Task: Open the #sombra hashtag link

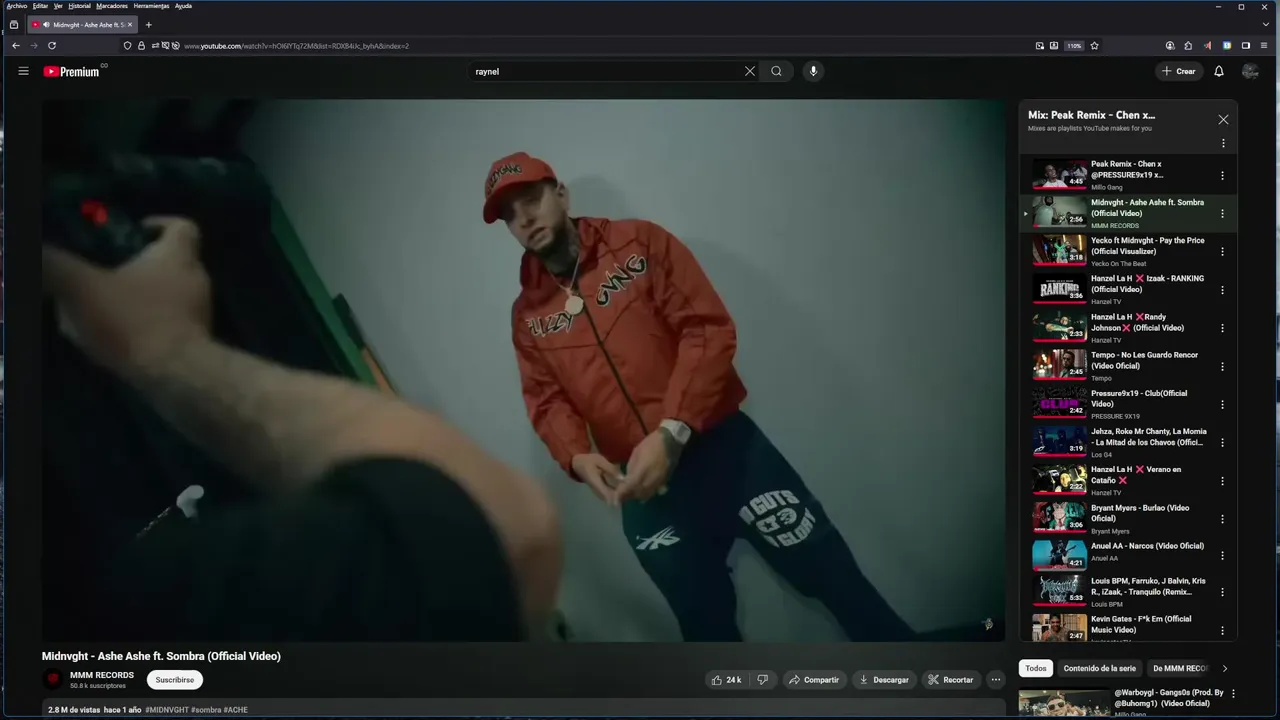Action: point(206,710)
